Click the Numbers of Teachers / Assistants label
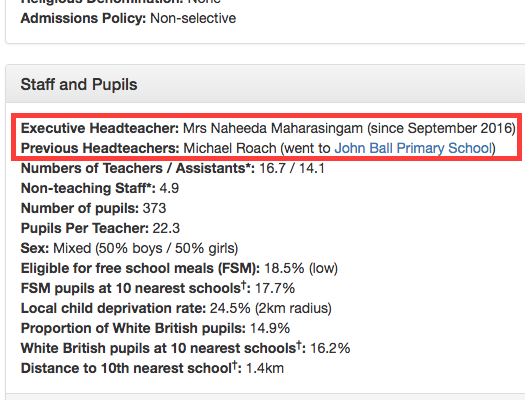Screen dimensions: 525x400 tap(138, 168)
